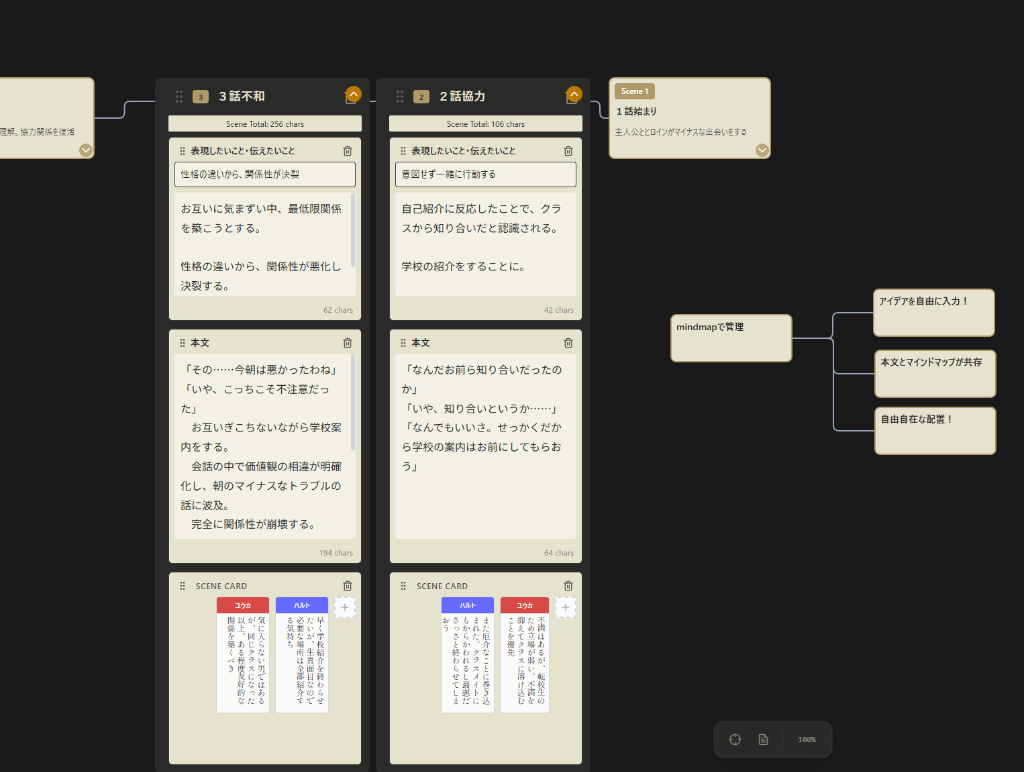Viewport: 1024px width, 772px height.
Task: Open ユウカ card text in 2話協力
Action: (x=525, y=663)
